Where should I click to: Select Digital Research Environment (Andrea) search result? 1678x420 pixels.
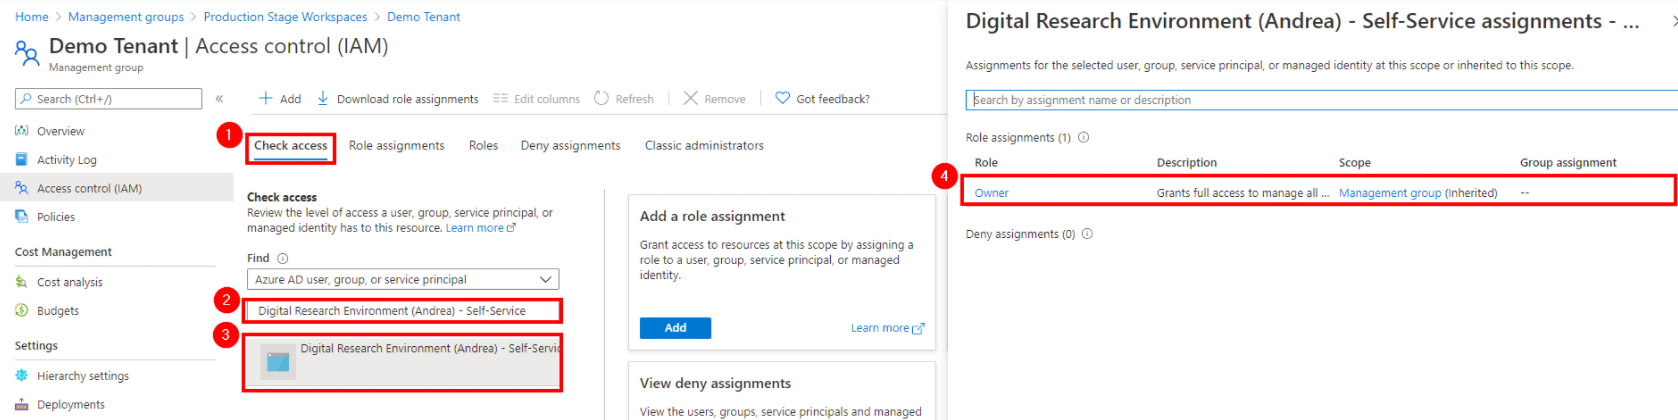pos(402,362)
